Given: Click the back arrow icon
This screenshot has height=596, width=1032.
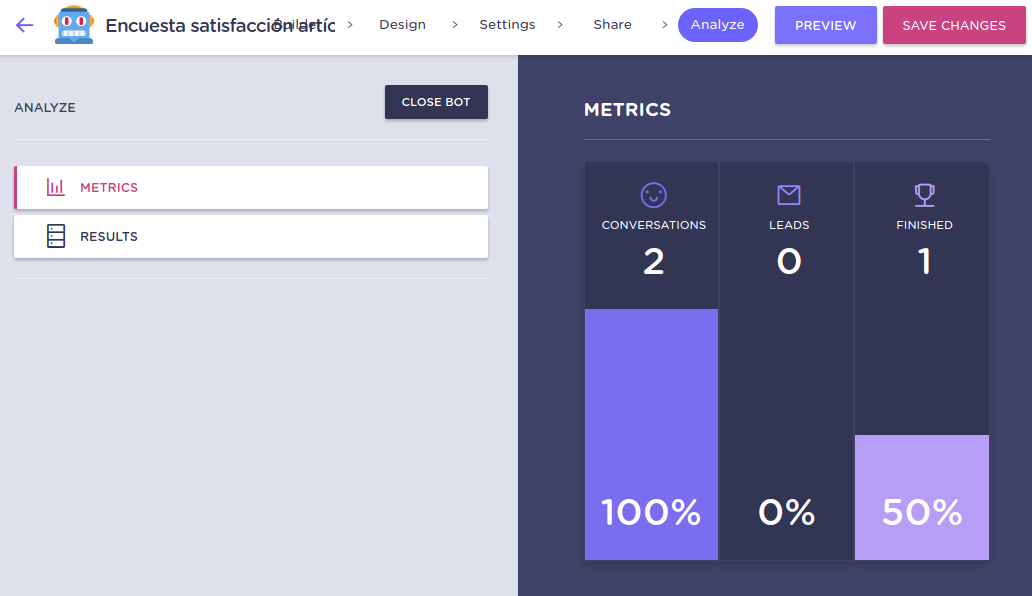Looking at the screenshot, I should (x=25, y=25).
